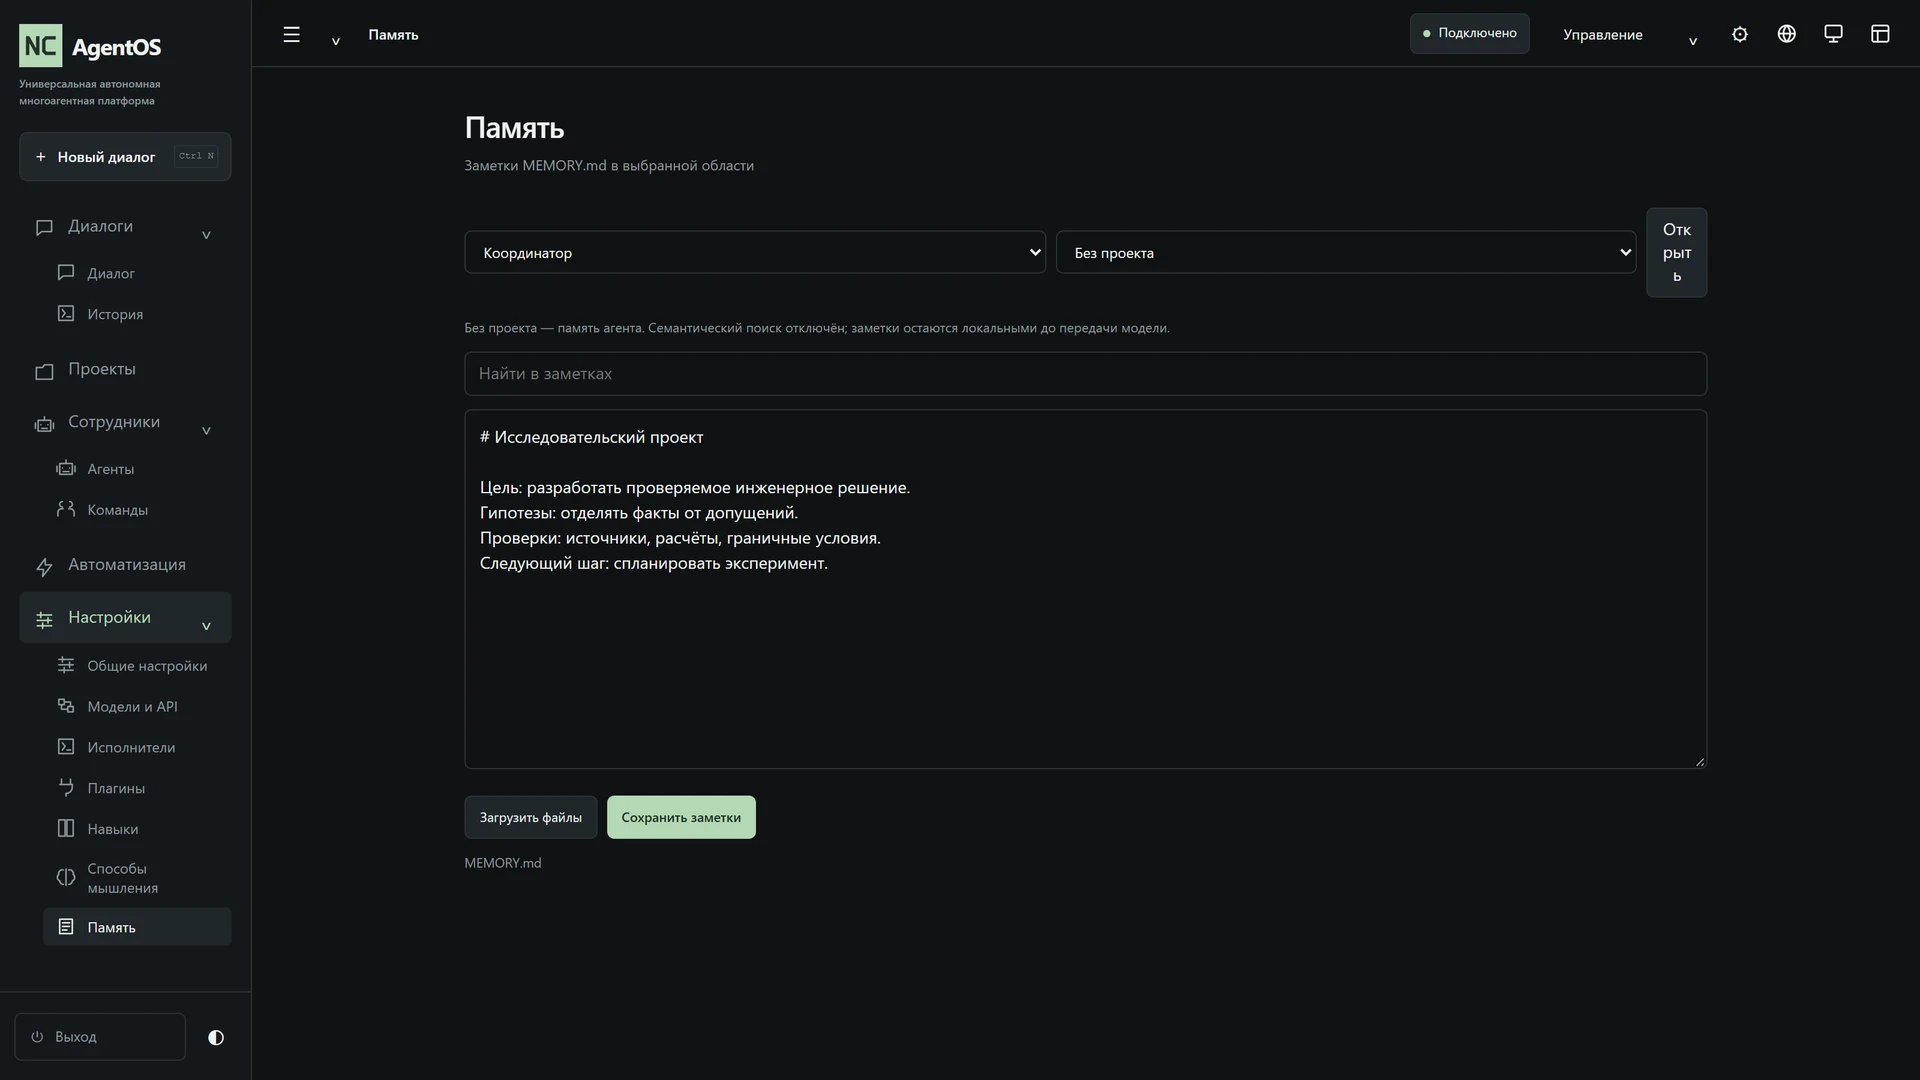Screen dimensions: 1920x1080
Task: Focus the Найти в заметках search field
Action: point(1085,373)
